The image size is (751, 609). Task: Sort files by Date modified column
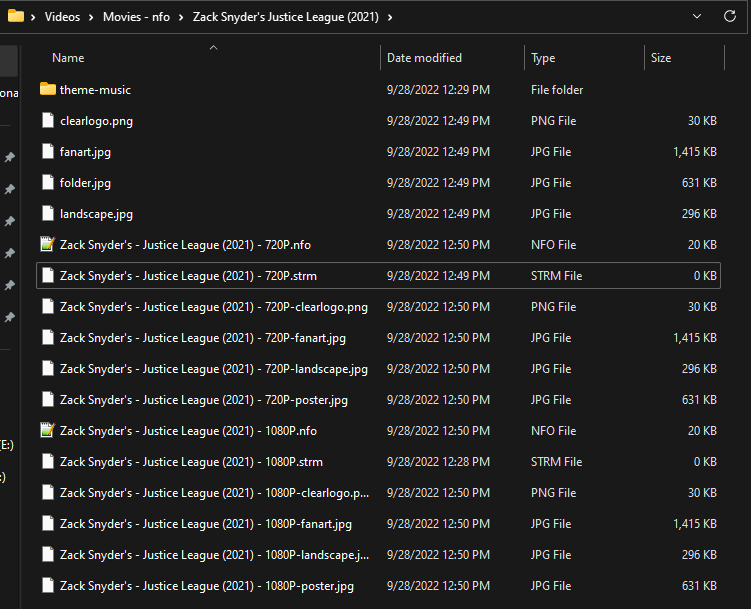tap(424, 58)
